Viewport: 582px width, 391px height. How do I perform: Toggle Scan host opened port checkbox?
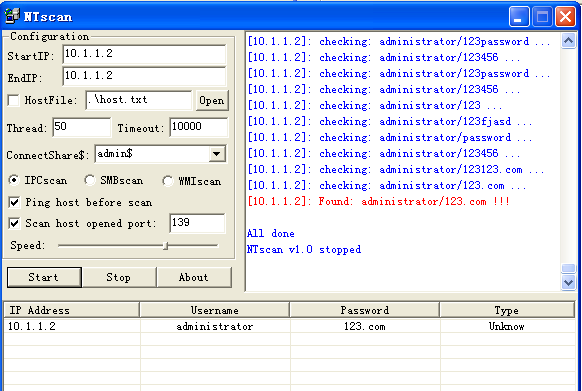[x=14, y=224]
